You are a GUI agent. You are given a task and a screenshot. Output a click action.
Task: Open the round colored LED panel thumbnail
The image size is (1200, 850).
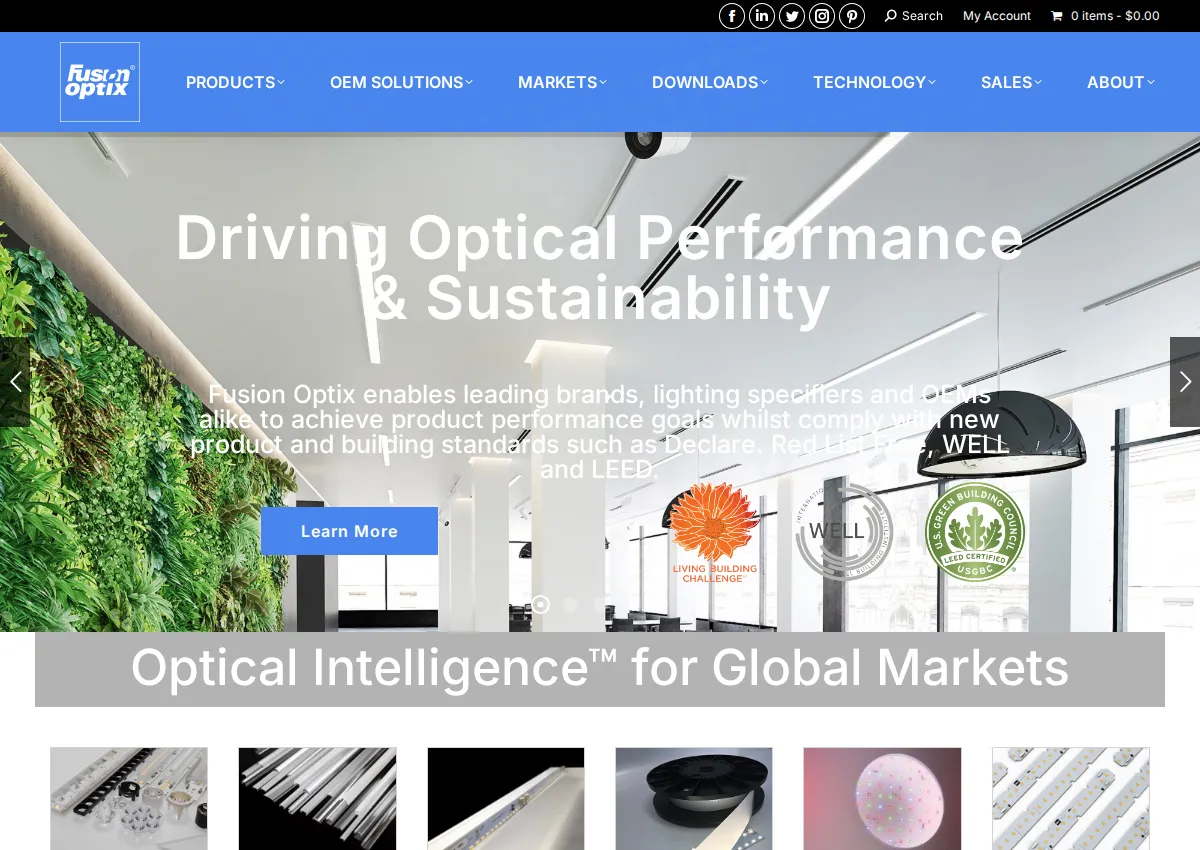click(882, 799)
